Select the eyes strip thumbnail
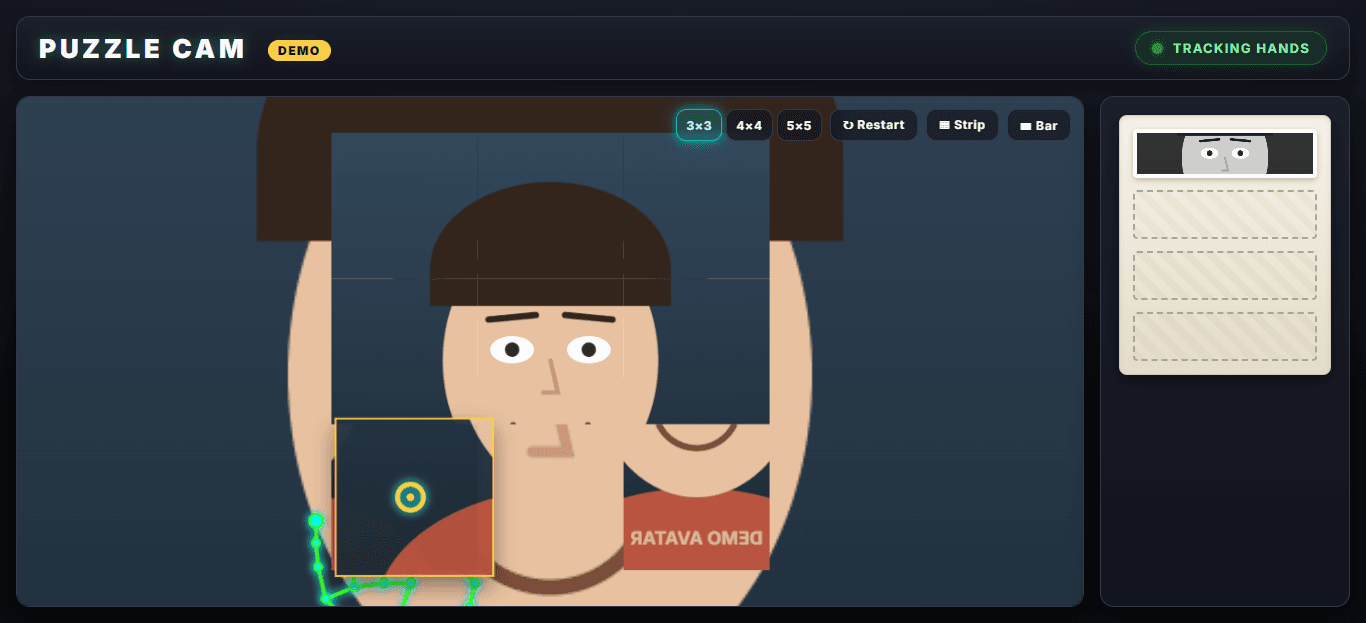1366x623 pixels. 1225,154
